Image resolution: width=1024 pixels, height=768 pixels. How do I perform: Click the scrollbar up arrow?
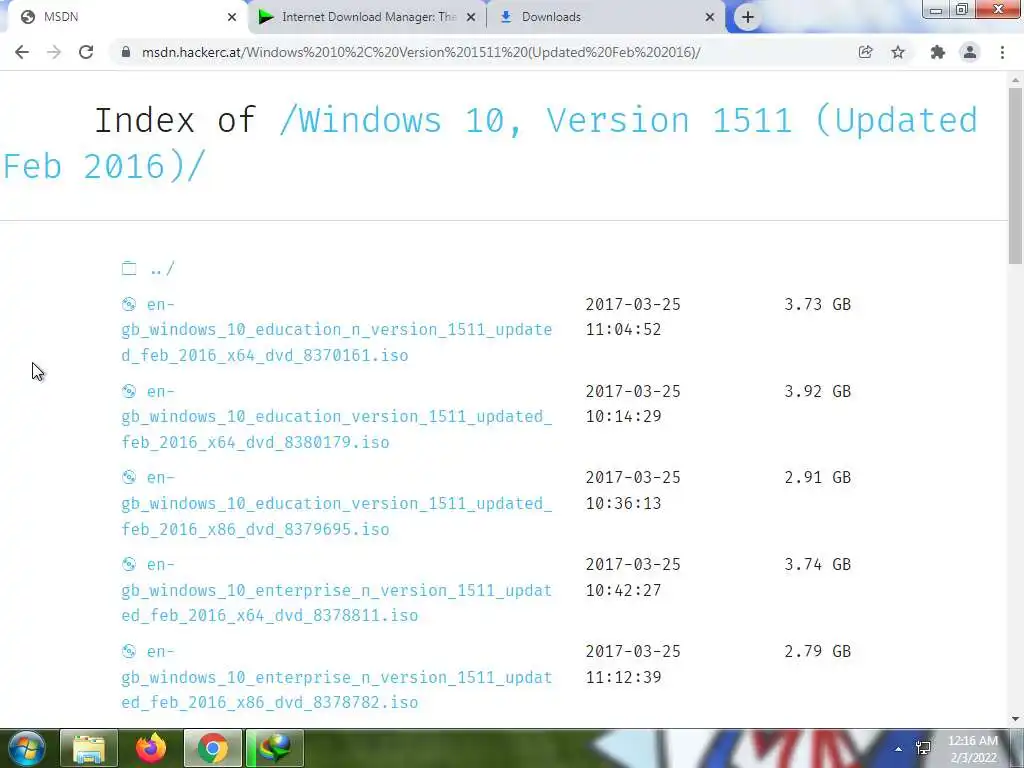click(1016, 80)
